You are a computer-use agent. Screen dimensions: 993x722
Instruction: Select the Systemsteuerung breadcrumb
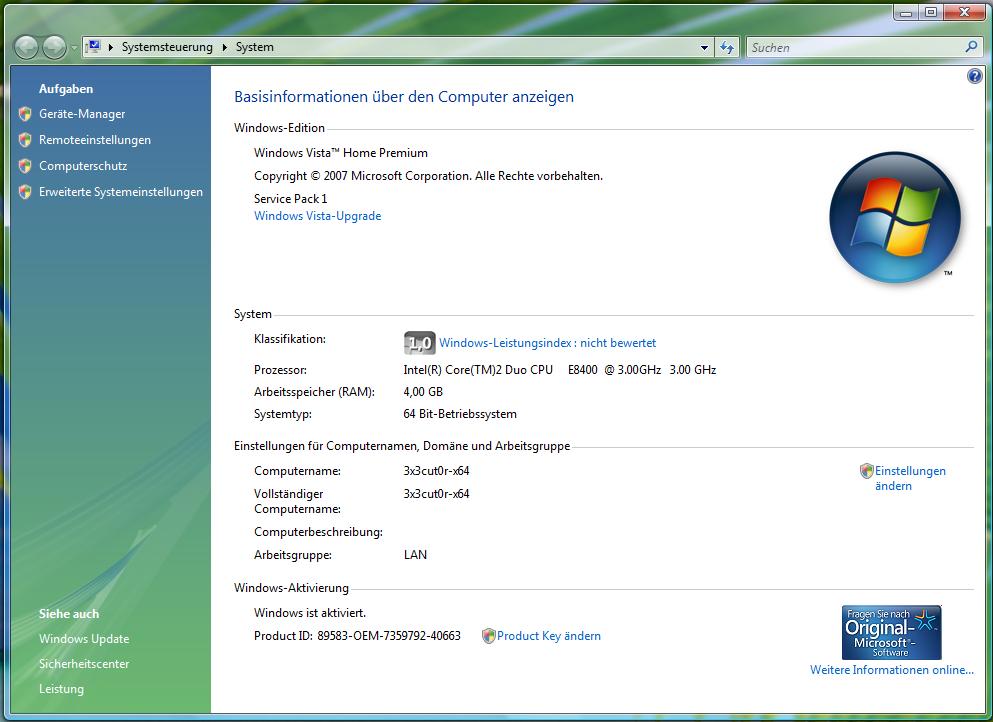coord(167,47)
